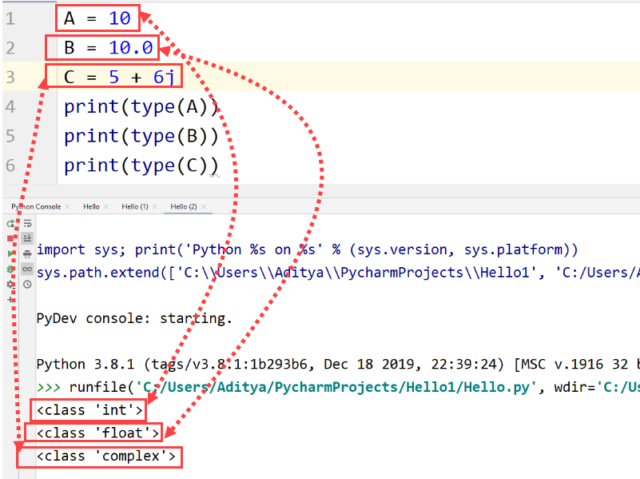The image size is (640, 479).
Task: Toggle soft-wrap in the console
Action: tap(27, 224)
